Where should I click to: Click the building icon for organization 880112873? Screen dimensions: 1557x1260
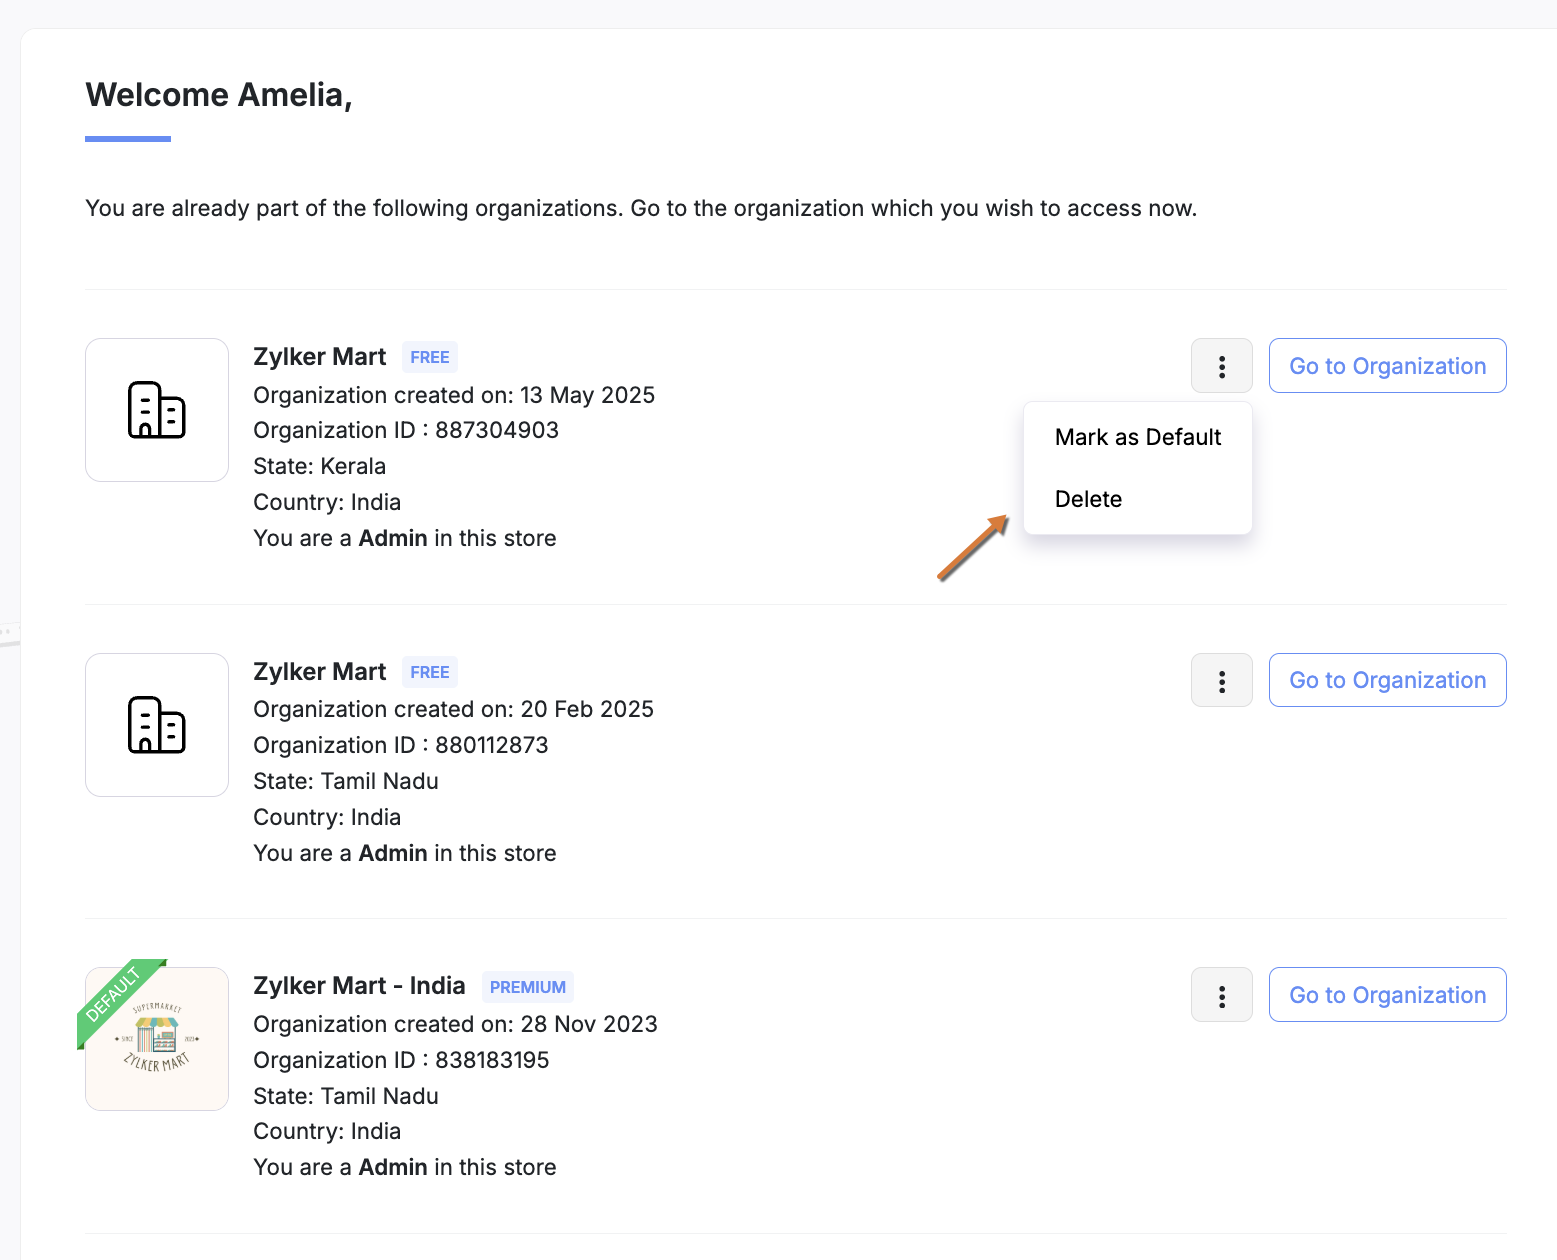pyautogui.click(x=157, y=725)
